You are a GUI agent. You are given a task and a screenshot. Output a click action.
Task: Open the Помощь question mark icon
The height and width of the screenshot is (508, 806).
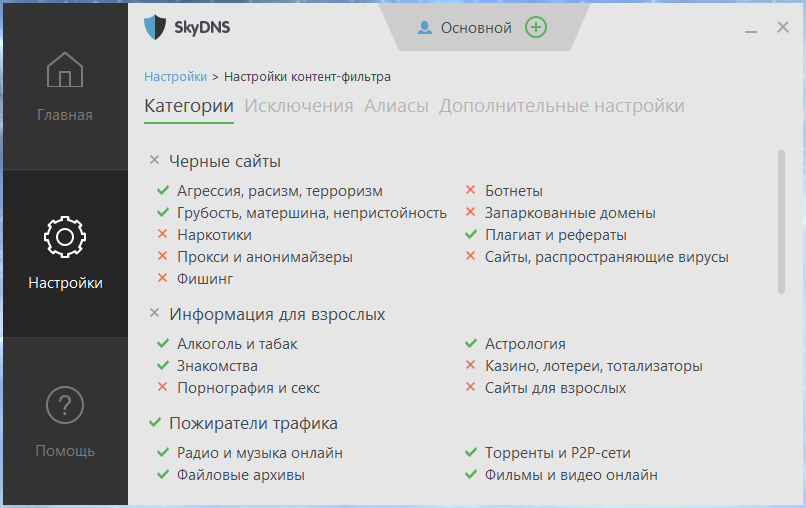click(x=65, y=405)
